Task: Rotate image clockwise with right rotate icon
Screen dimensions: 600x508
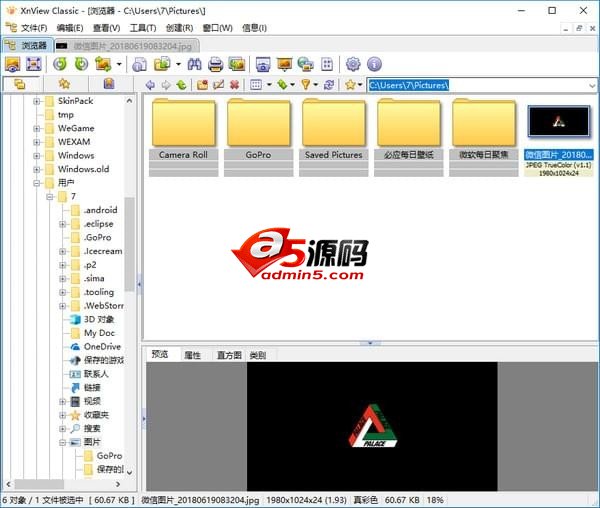Action: tap(81, 64)
